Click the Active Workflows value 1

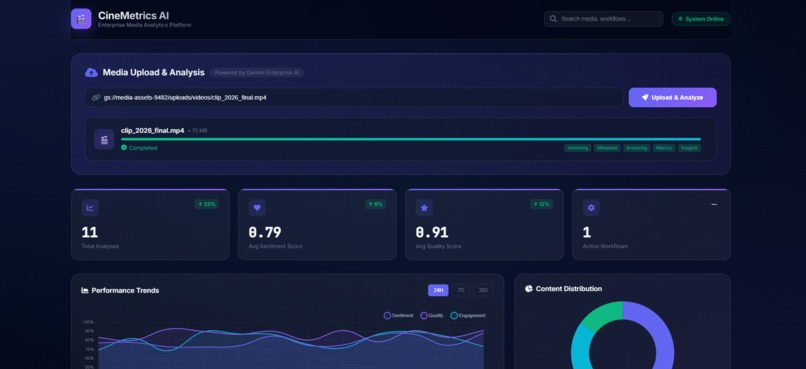point(587,233)
